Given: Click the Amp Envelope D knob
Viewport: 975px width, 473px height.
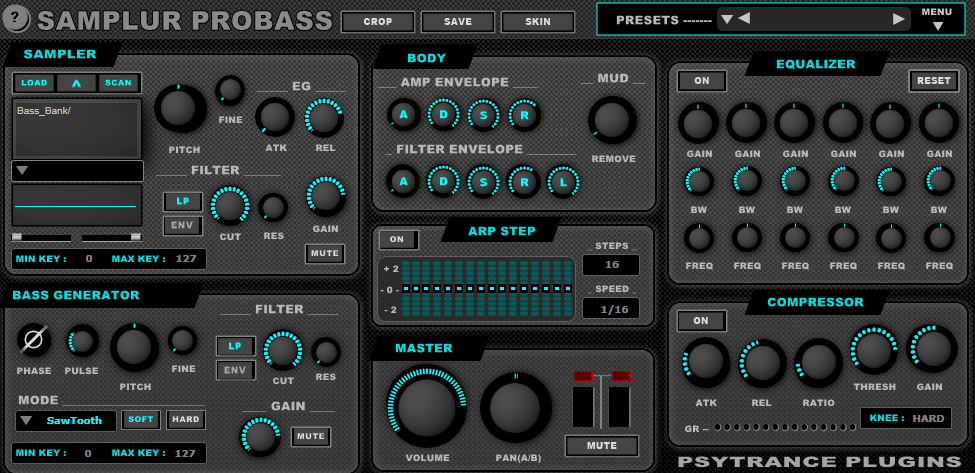Looking at the screenshot, I should [444, 115].
